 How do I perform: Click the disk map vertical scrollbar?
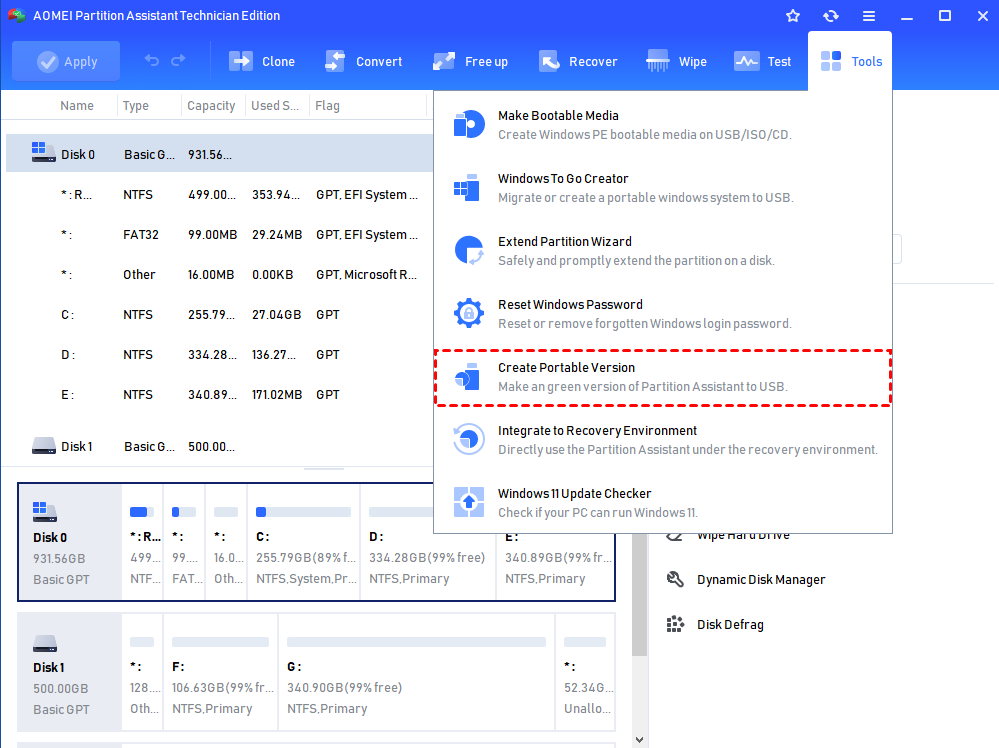640,595
